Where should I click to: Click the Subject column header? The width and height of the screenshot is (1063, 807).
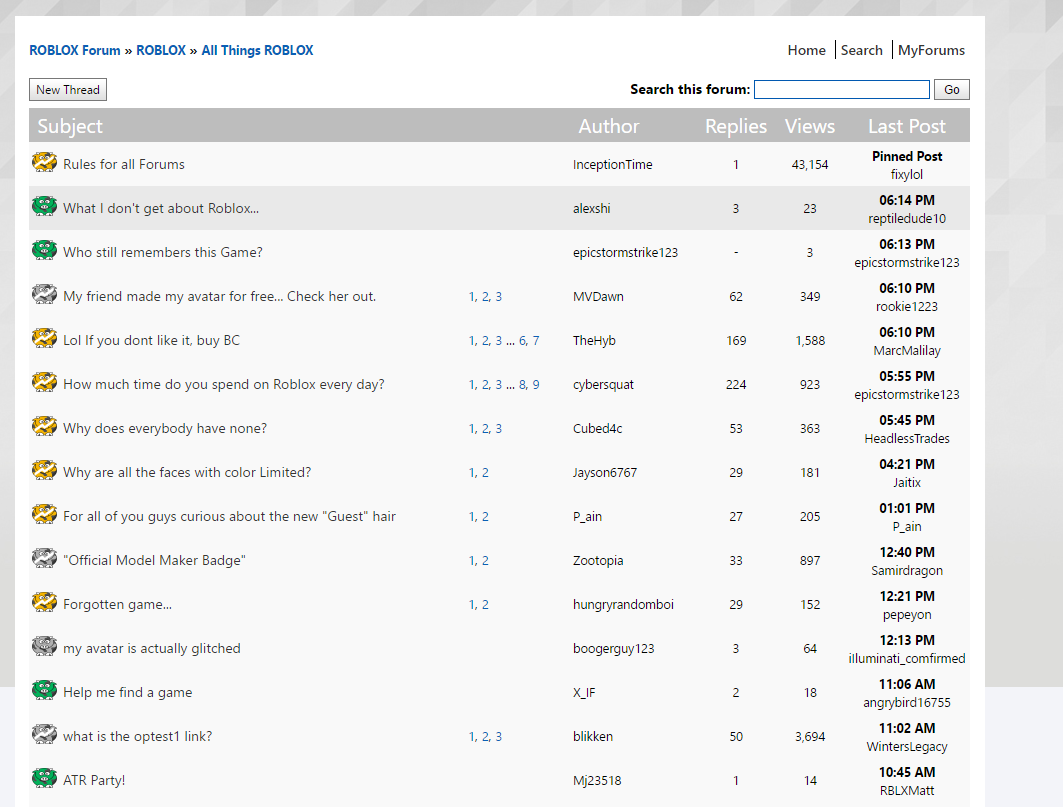[x=70, y=126]
